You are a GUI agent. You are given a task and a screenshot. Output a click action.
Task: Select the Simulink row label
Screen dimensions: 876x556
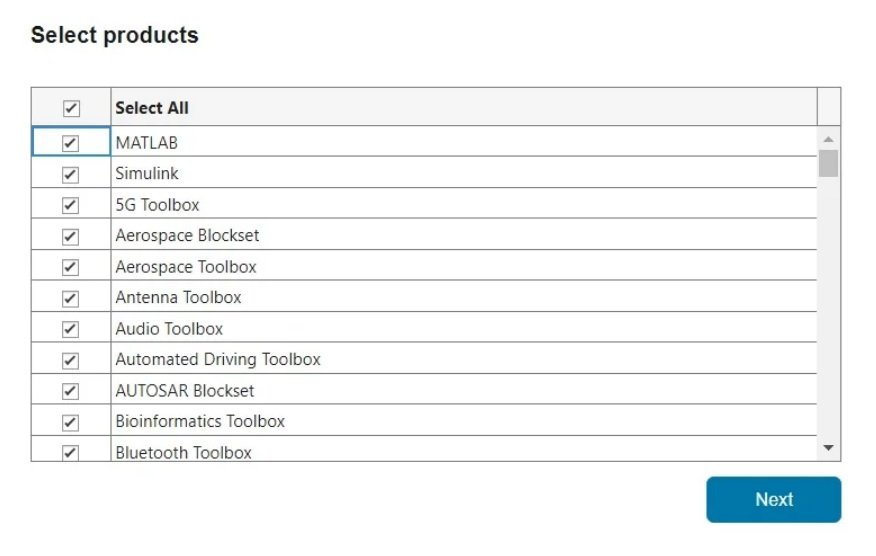(147, 174)
